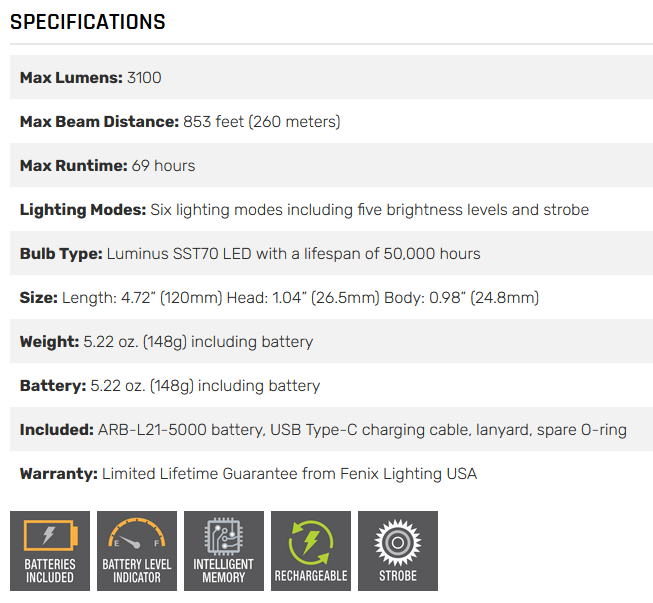Click the Lighting Modes description text

369,209
